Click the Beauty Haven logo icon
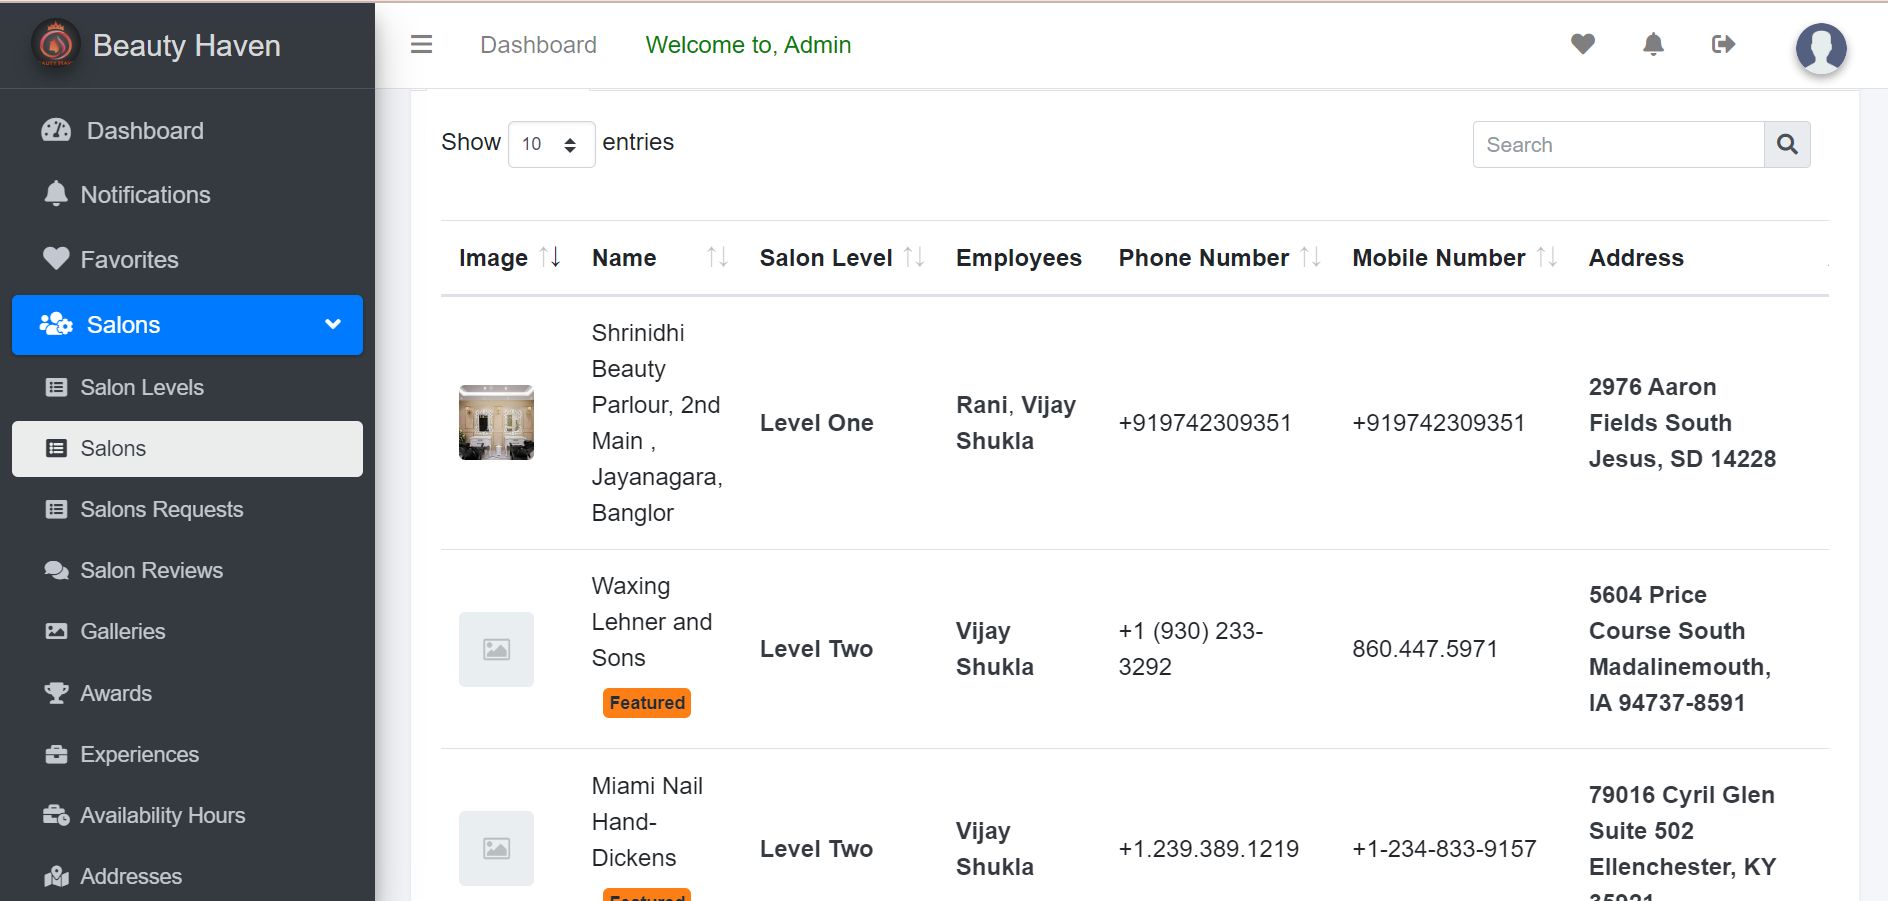 click(56, 45)
